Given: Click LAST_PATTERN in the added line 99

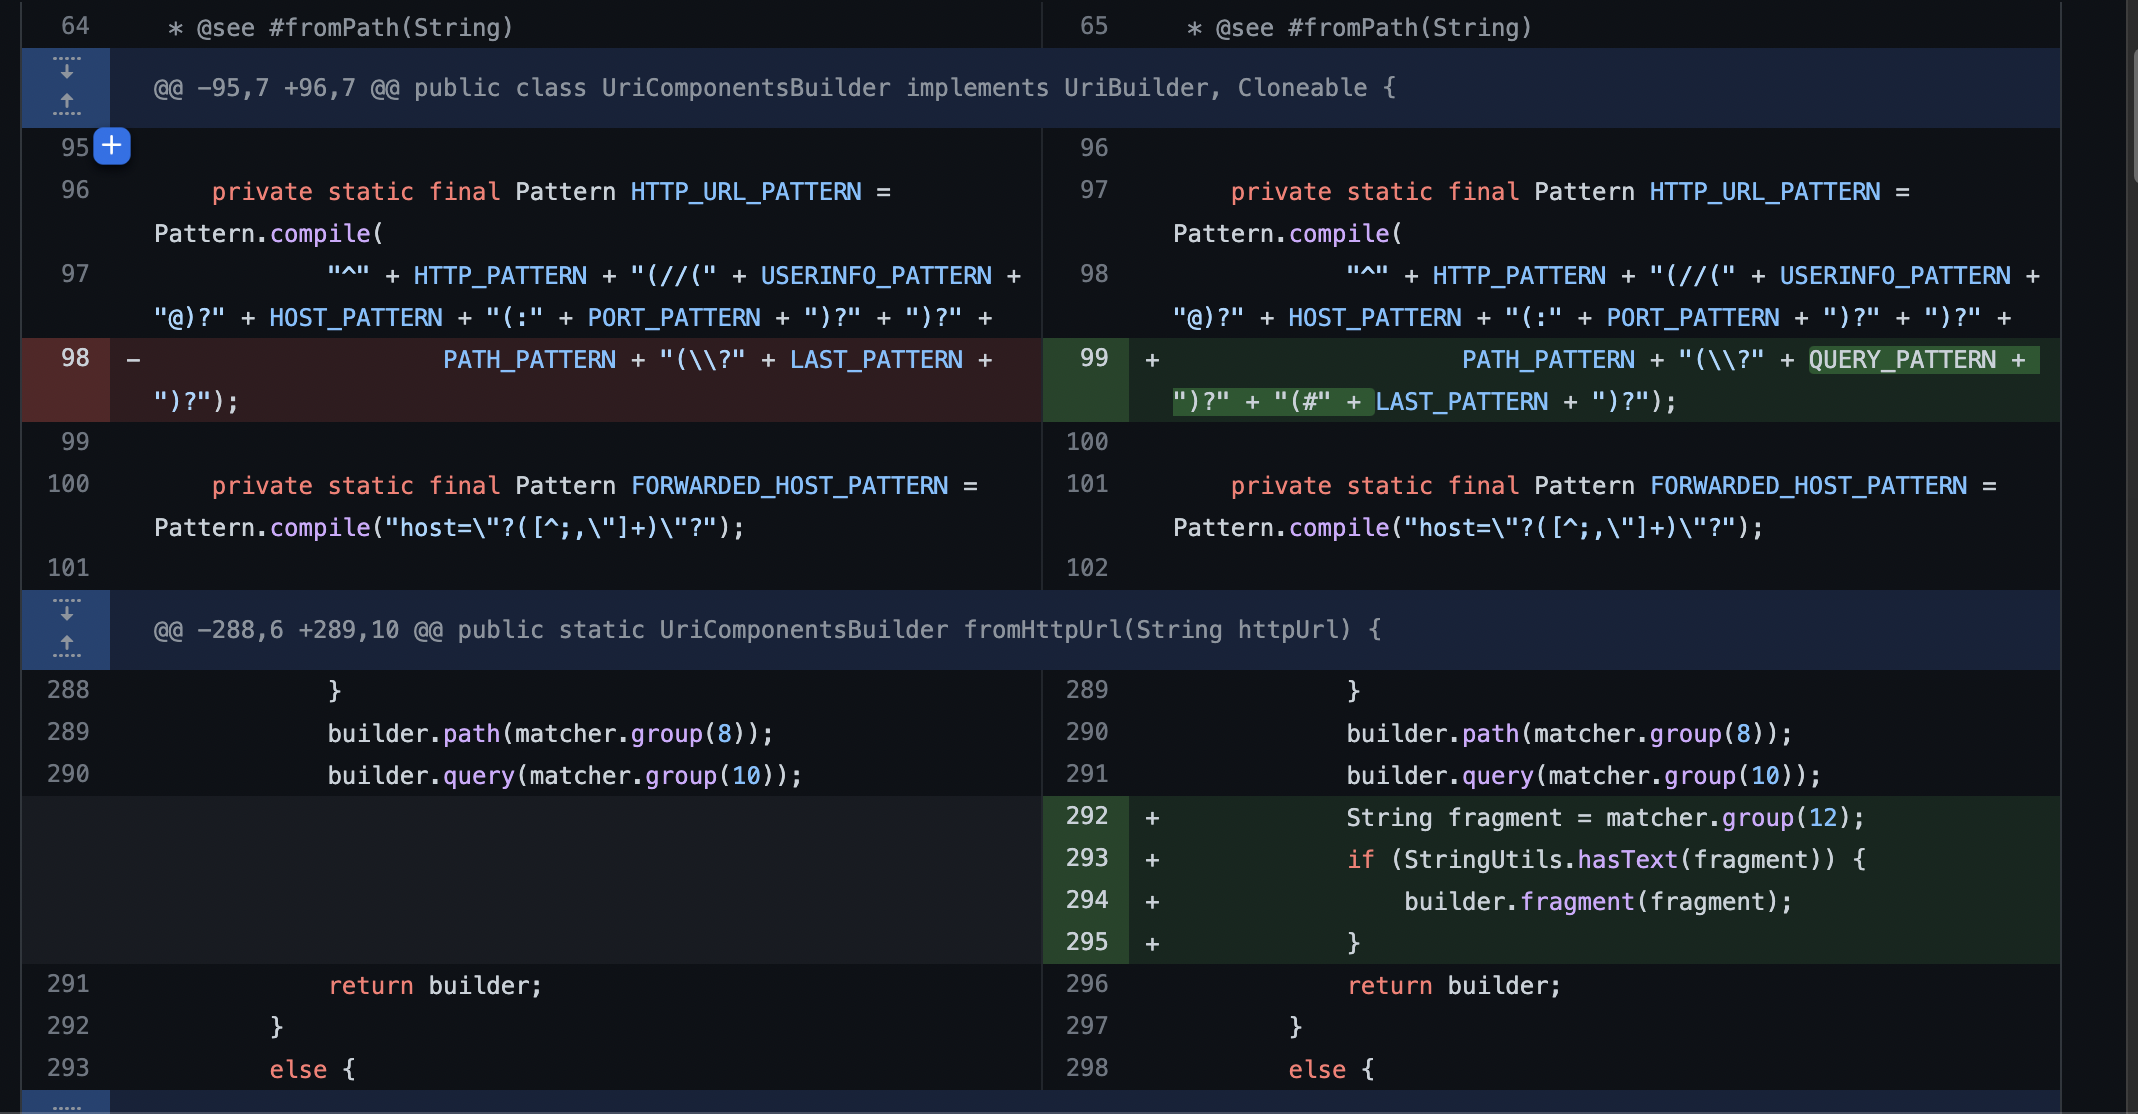Looking at the screenshot, I should (1462, 402).
